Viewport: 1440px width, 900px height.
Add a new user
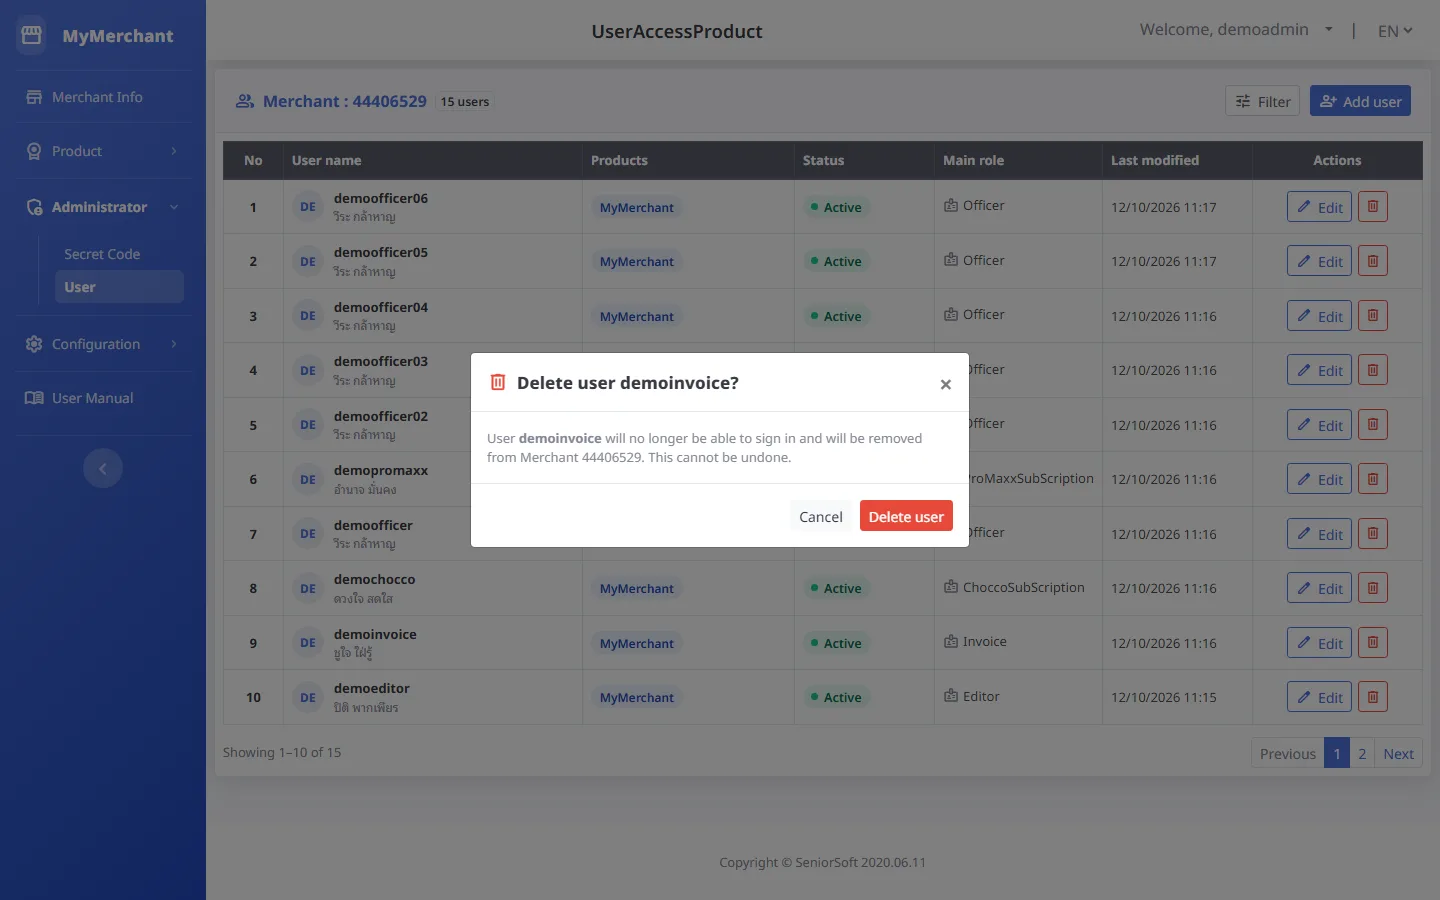click(x=1360, y=101)
